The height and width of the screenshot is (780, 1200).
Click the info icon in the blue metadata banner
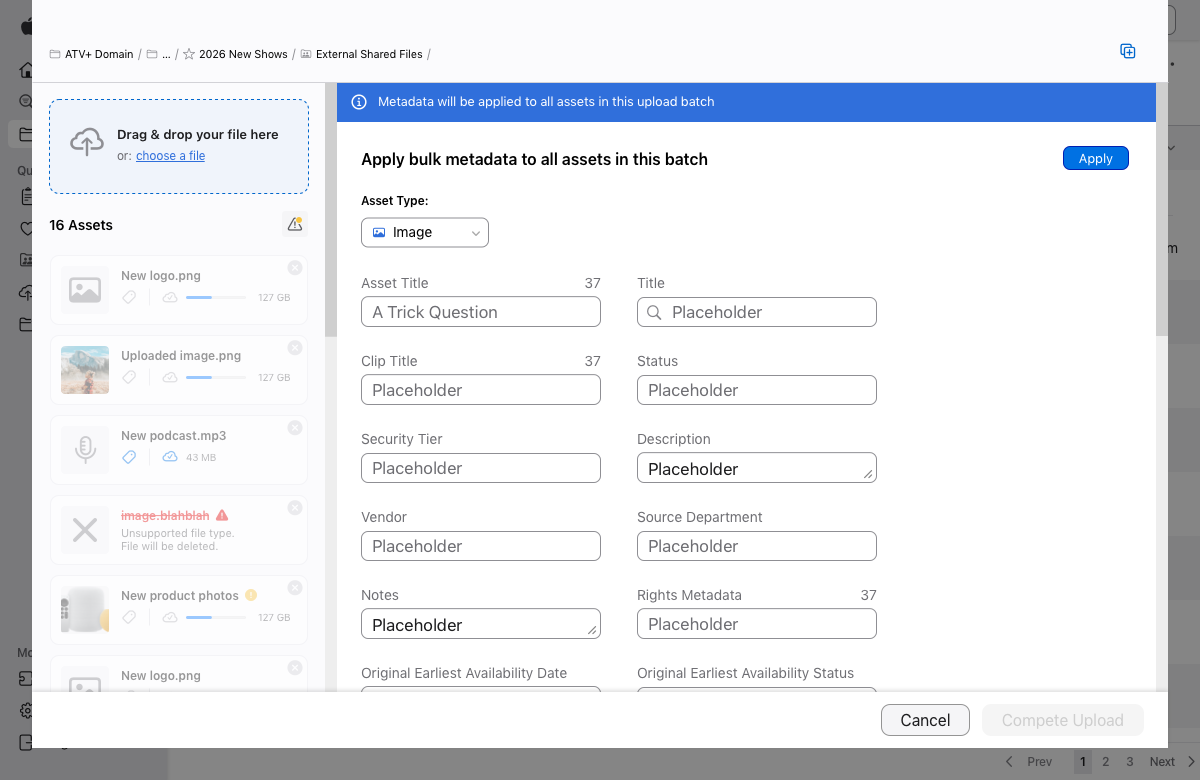click(x=358, y=102)
